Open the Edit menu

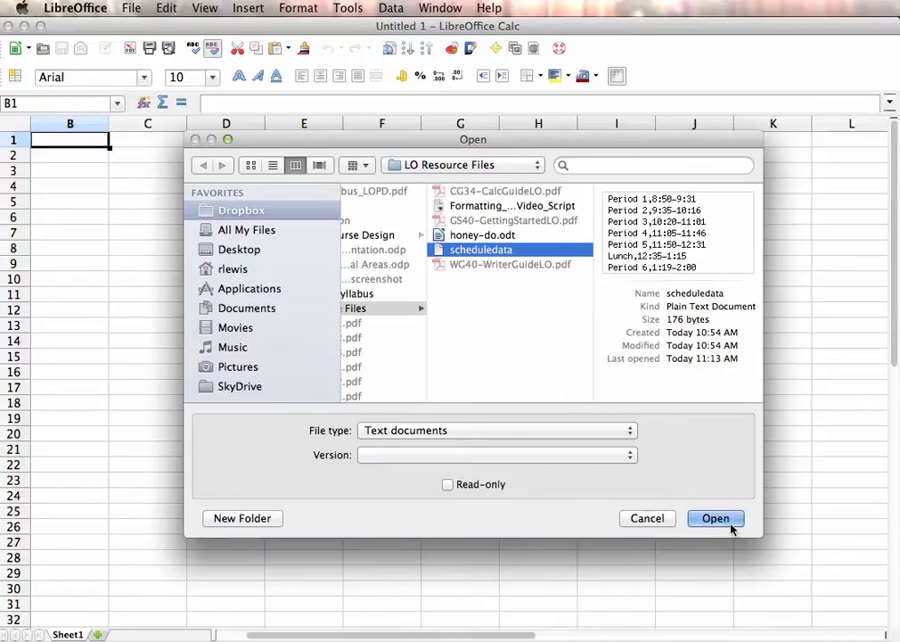[x=166, y=8]
